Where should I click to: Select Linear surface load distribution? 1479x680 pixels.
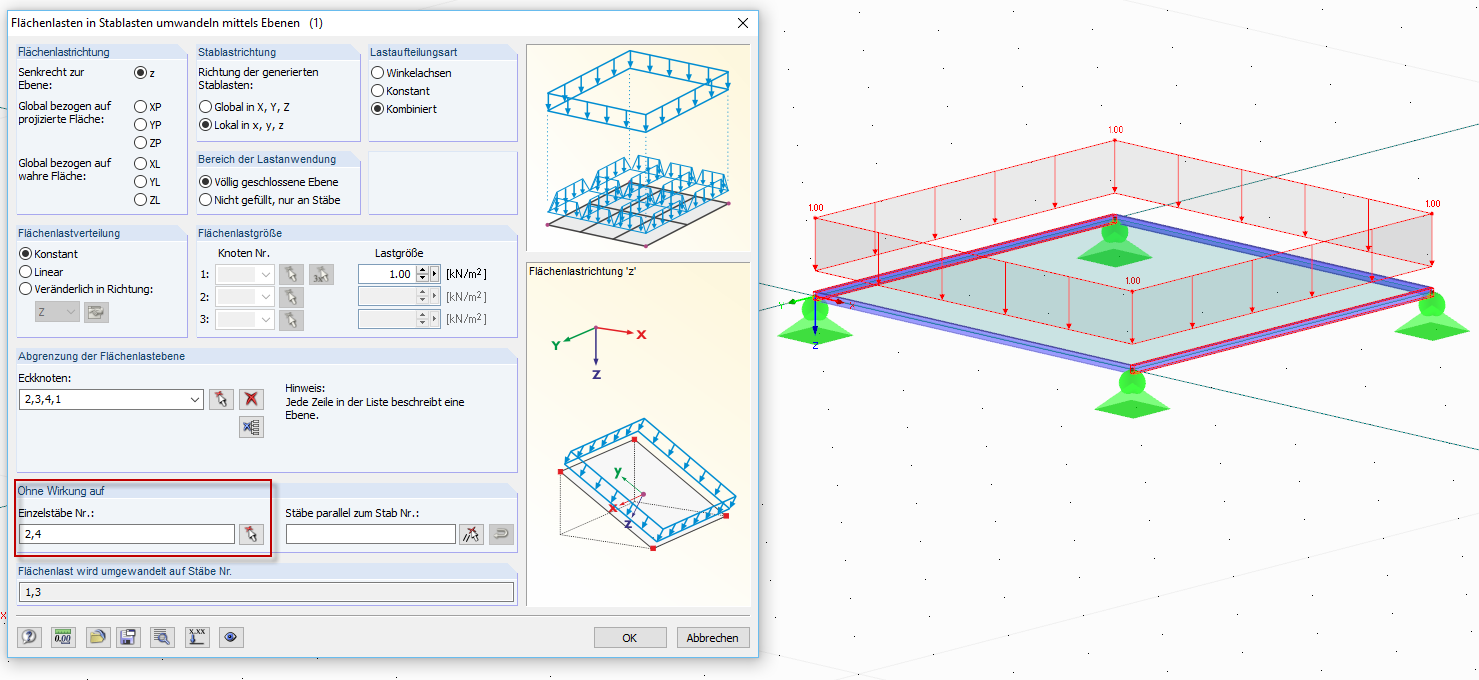pos(25,272)
